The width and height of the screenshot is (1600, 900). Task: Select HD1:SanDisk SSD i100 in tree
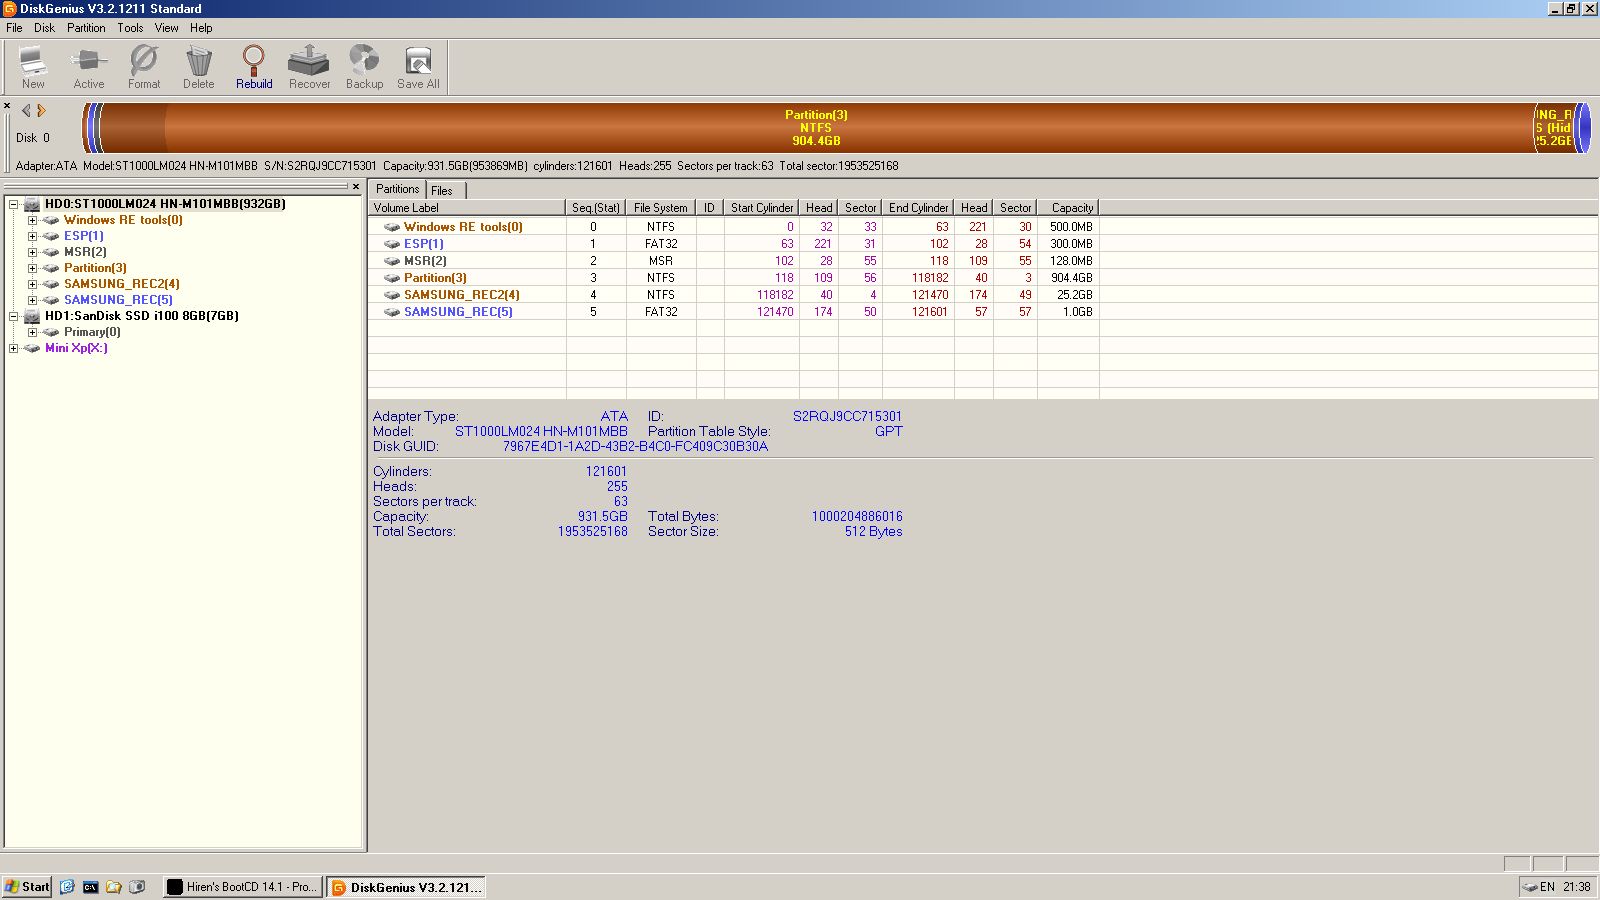tap(142, 316)
